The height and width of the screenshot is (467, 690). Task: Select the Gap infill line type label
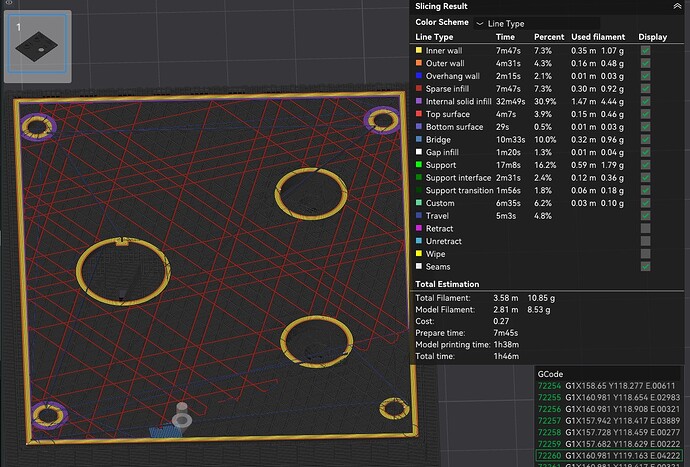[442, 152]
